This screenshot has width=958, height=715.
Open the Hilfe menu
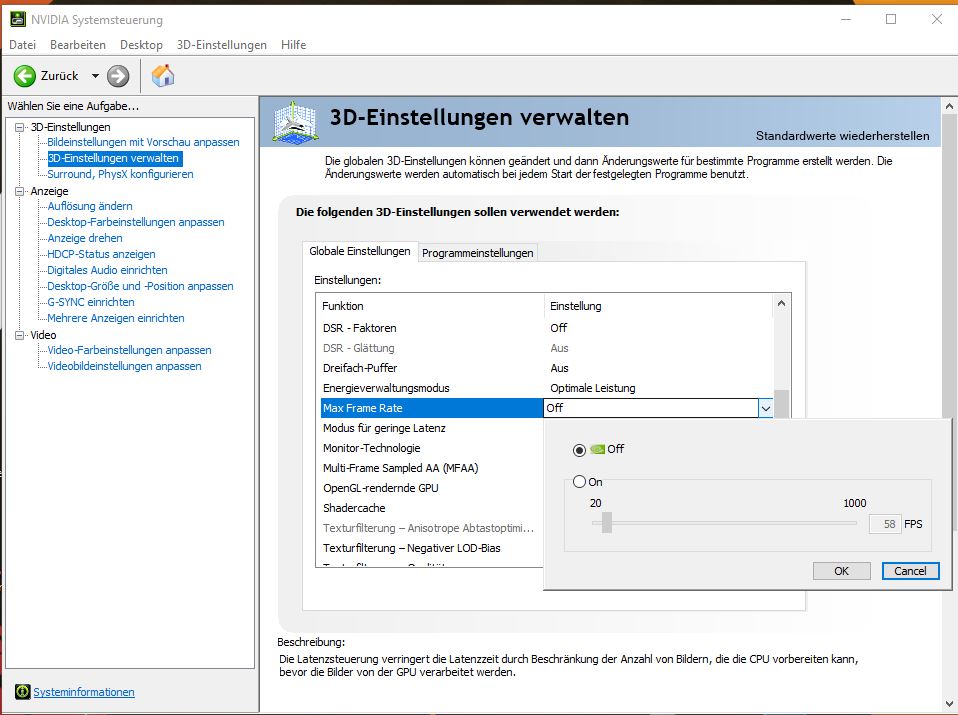click(293, 45)
